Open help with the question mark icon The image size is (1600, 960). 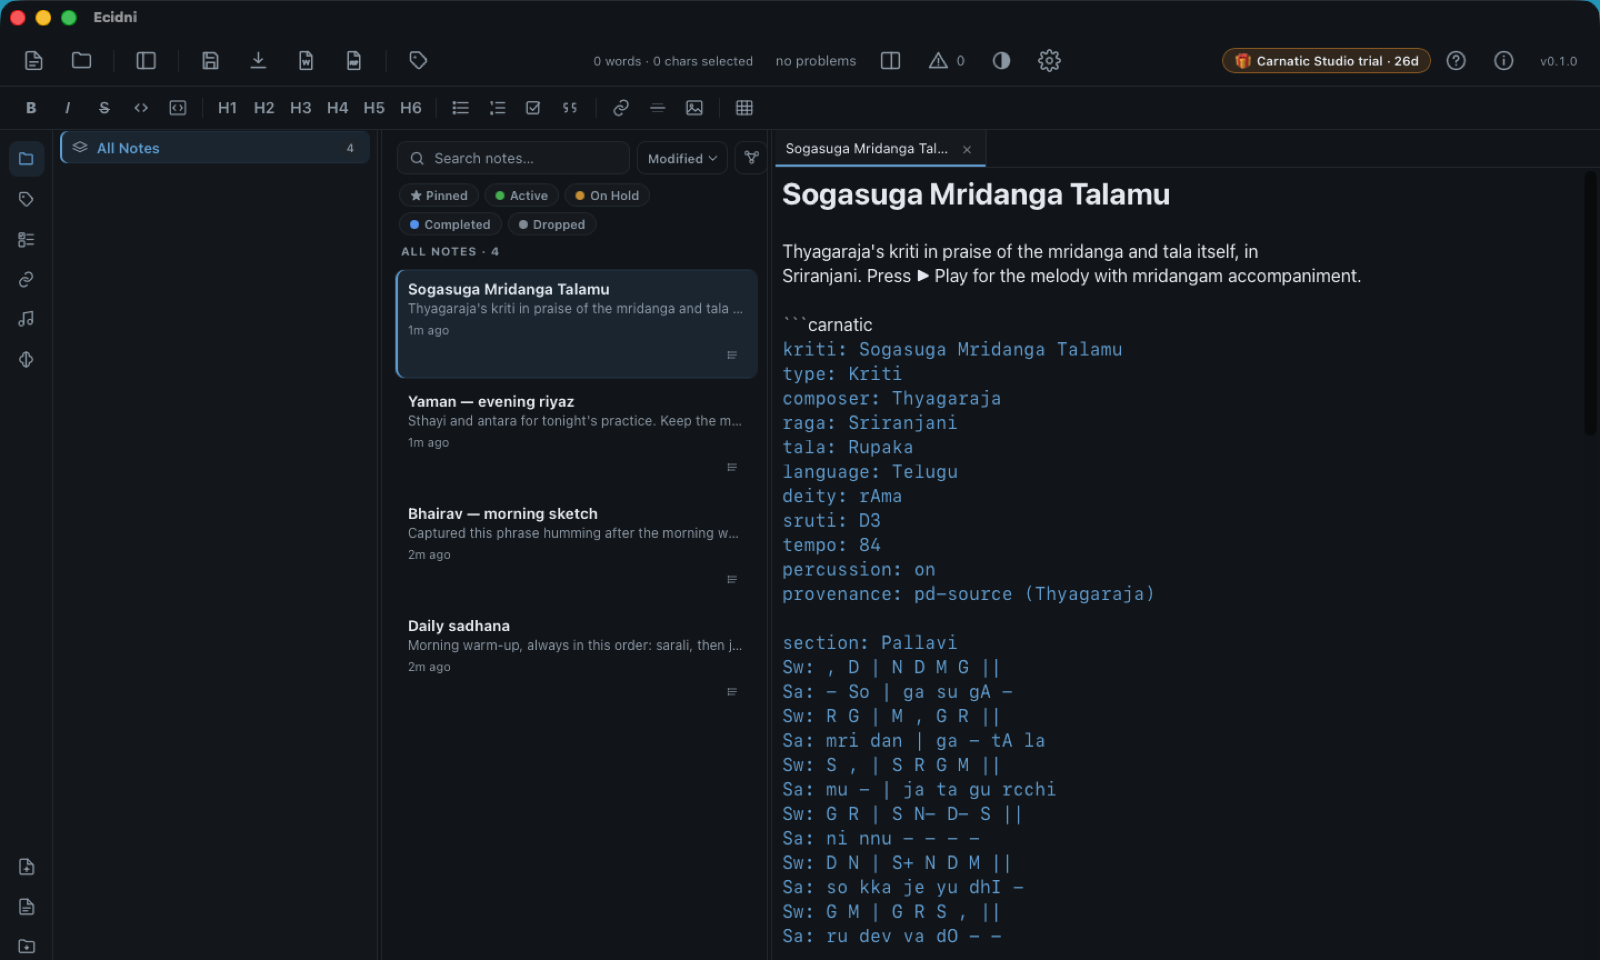[x=1456, y=61]
